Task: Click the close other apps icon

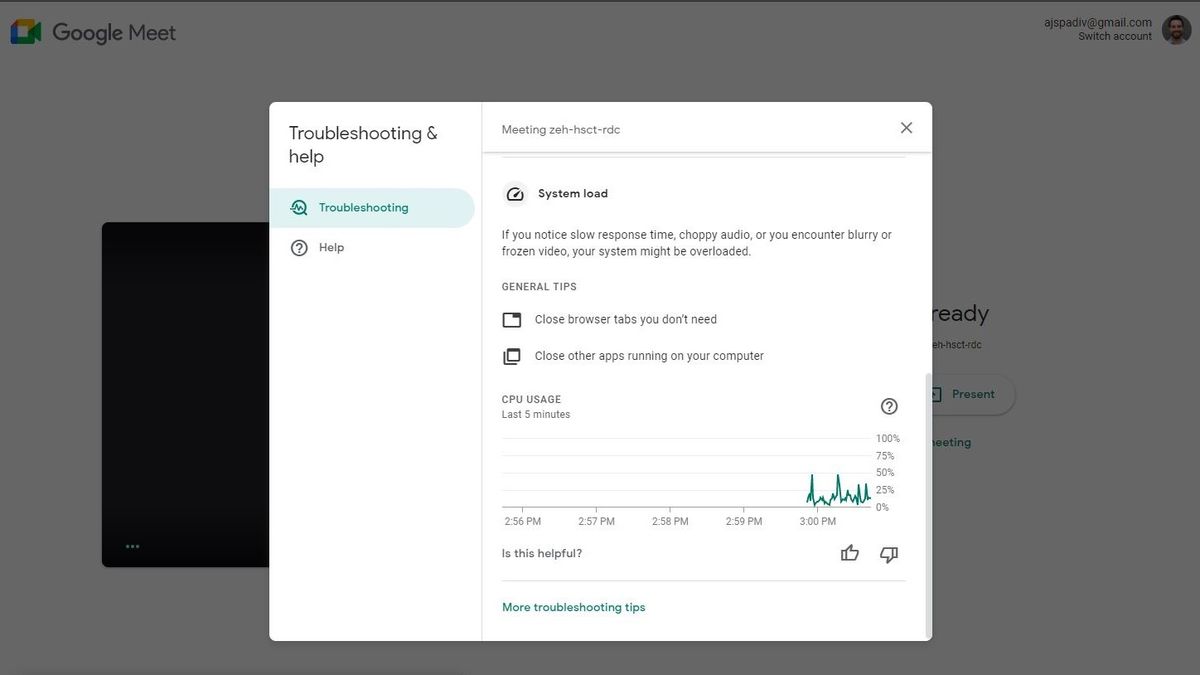Action: [512, 356]
